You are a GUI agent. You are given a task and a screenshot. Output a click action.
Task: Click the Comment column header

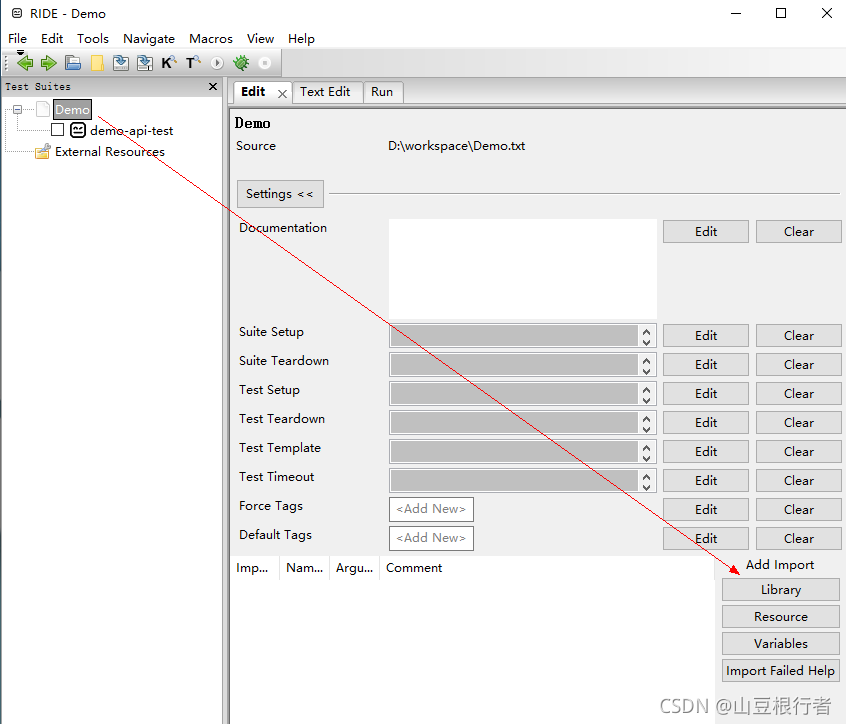[x=414, y=568]
